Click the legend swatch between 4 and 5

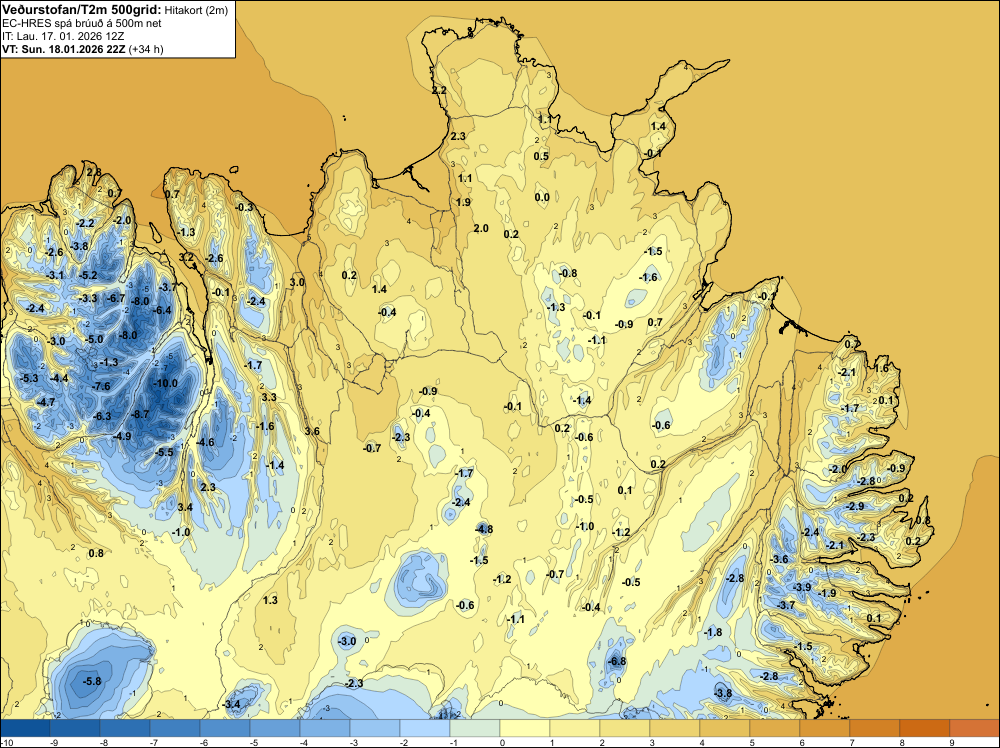pyautogui.click(x=724, y=728)
